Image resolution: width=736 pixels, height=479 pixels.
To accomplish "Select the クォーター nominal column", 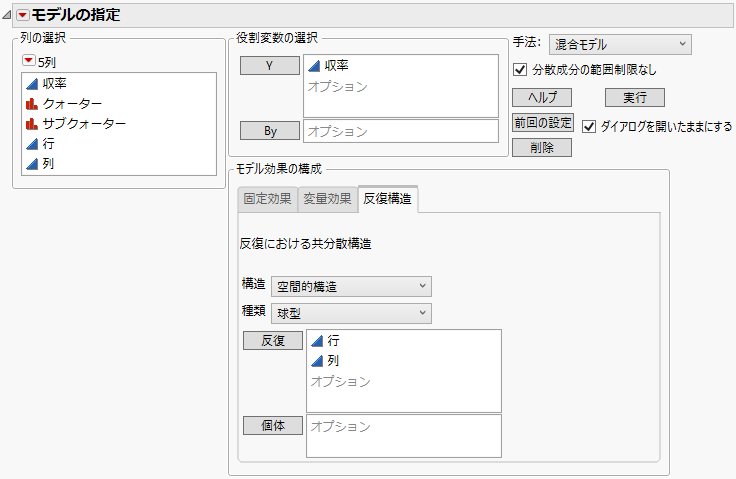I will [x=71, y=103].
